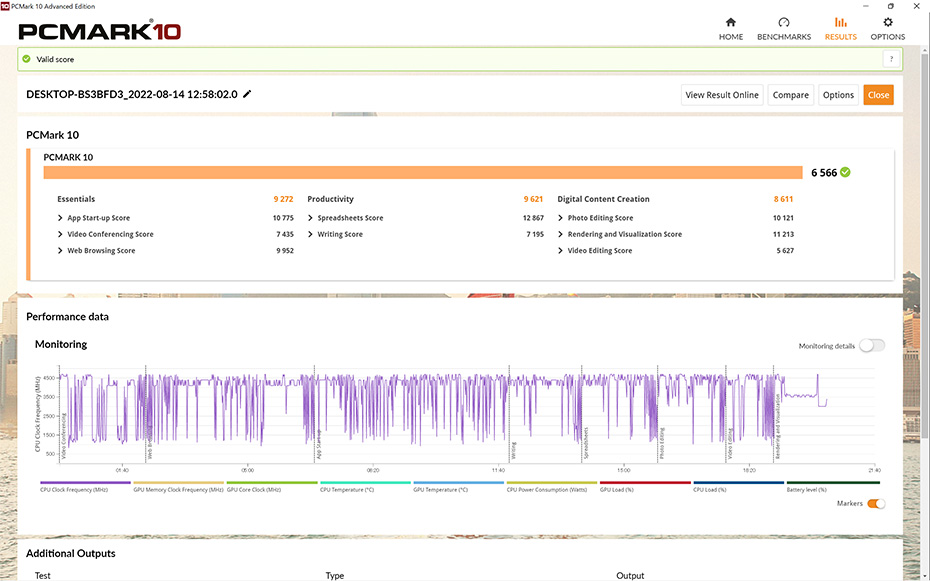This screenshot has height=581, width=930.
Task: Open the Home navigation icon
Action: coord(730,23)
